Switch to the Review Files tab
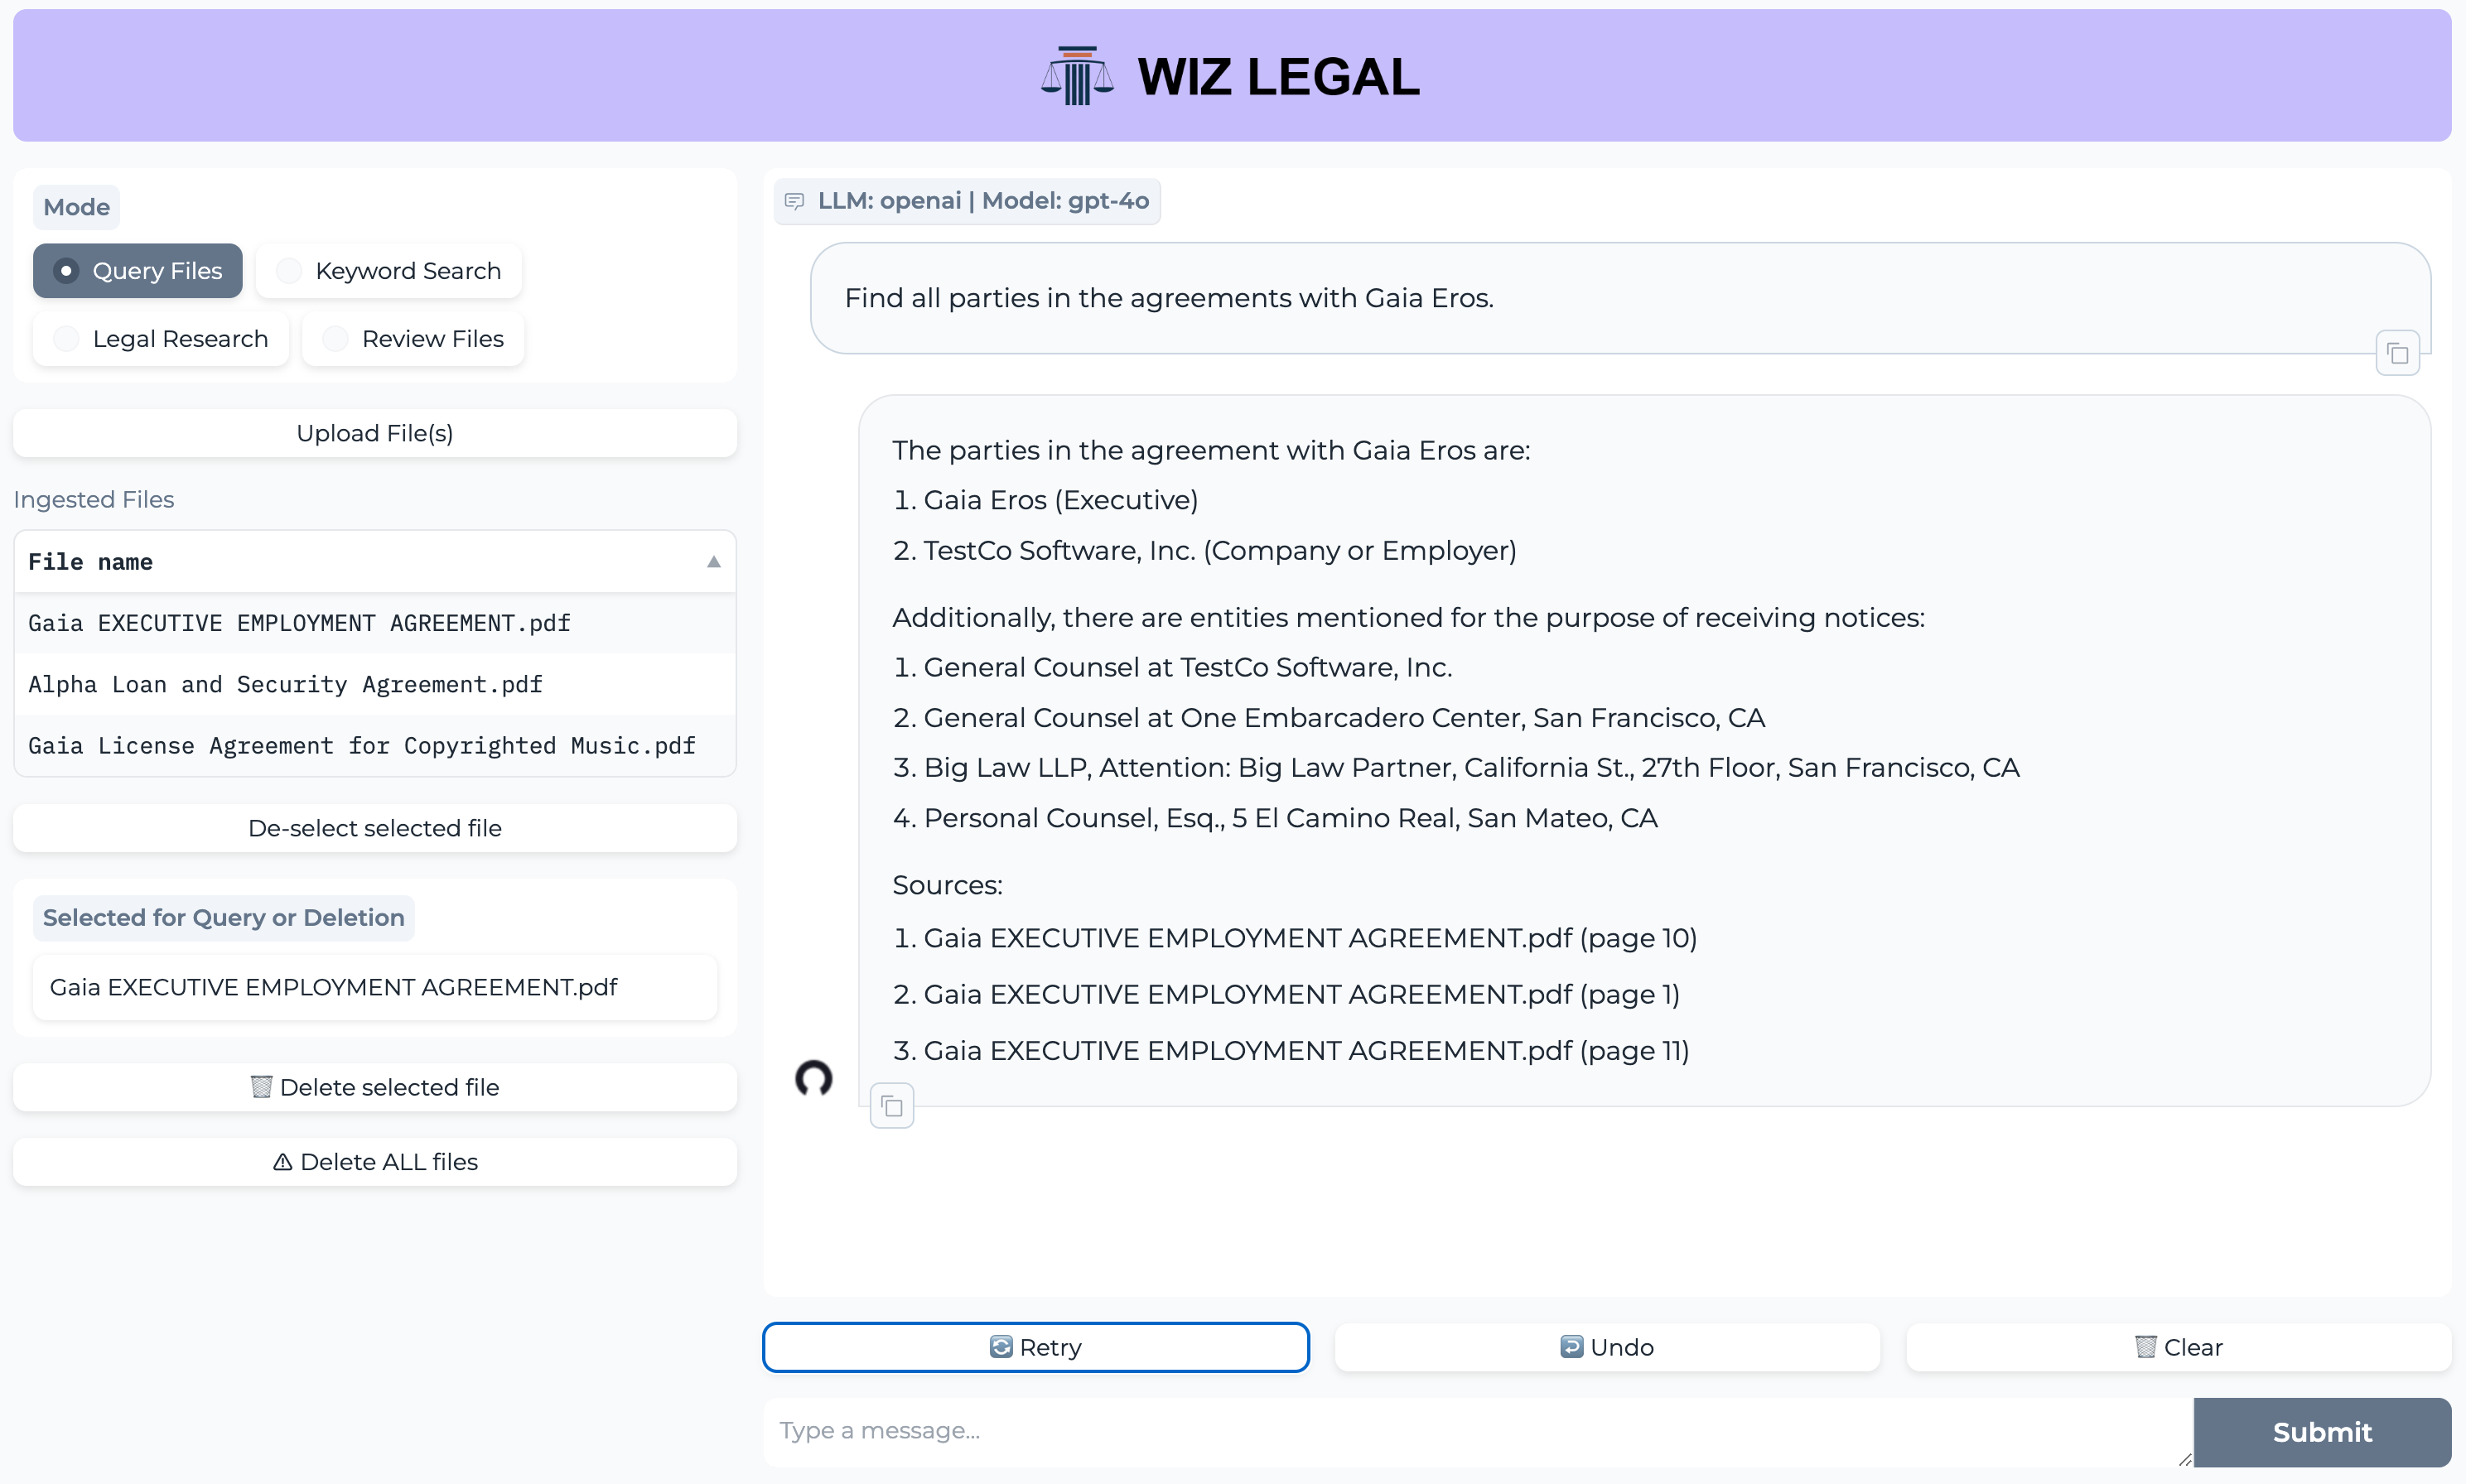The image size is (2466, 1484). pos(432,338)
